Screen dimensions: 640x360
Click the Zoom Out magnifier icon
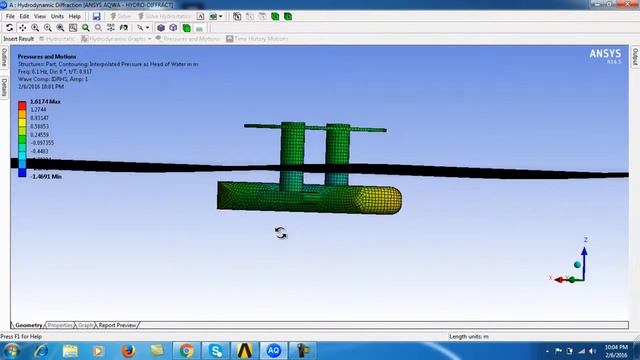pos(48,28)
